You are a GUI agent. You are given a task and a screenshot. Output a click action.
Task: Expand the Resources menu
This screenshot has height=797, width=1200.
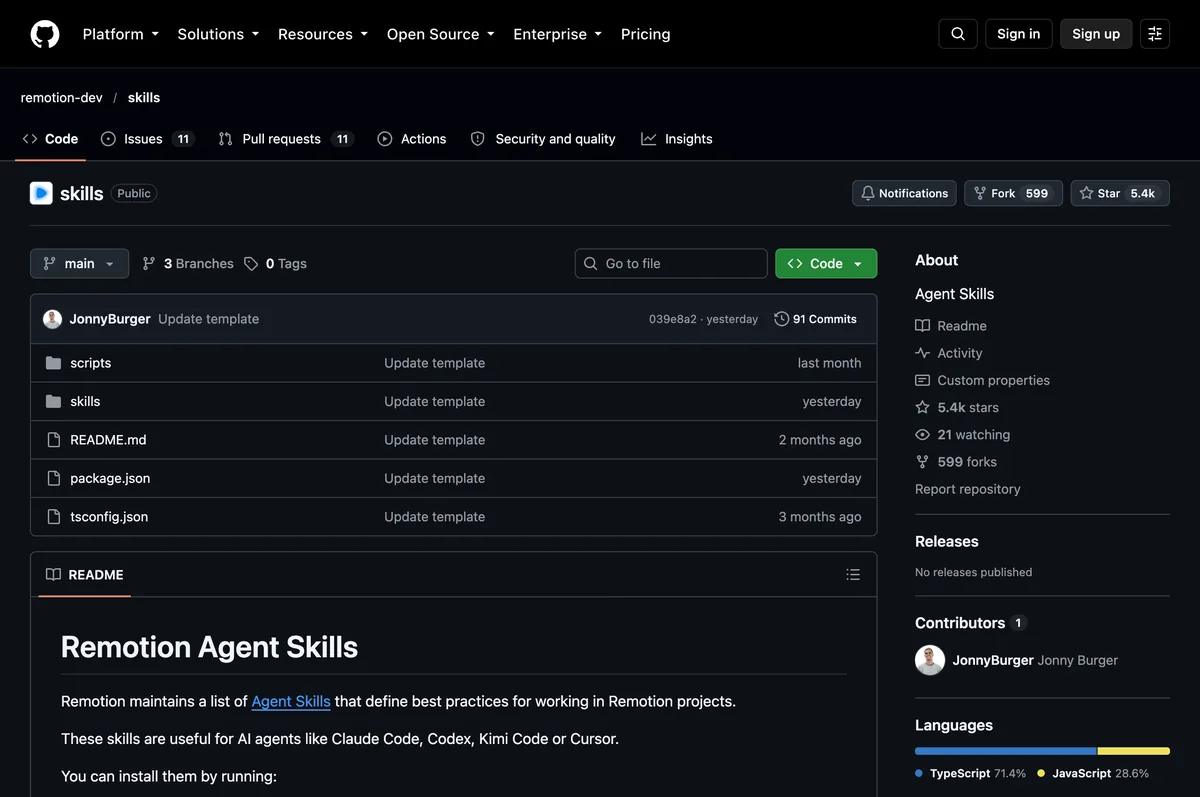coord(323,34)
